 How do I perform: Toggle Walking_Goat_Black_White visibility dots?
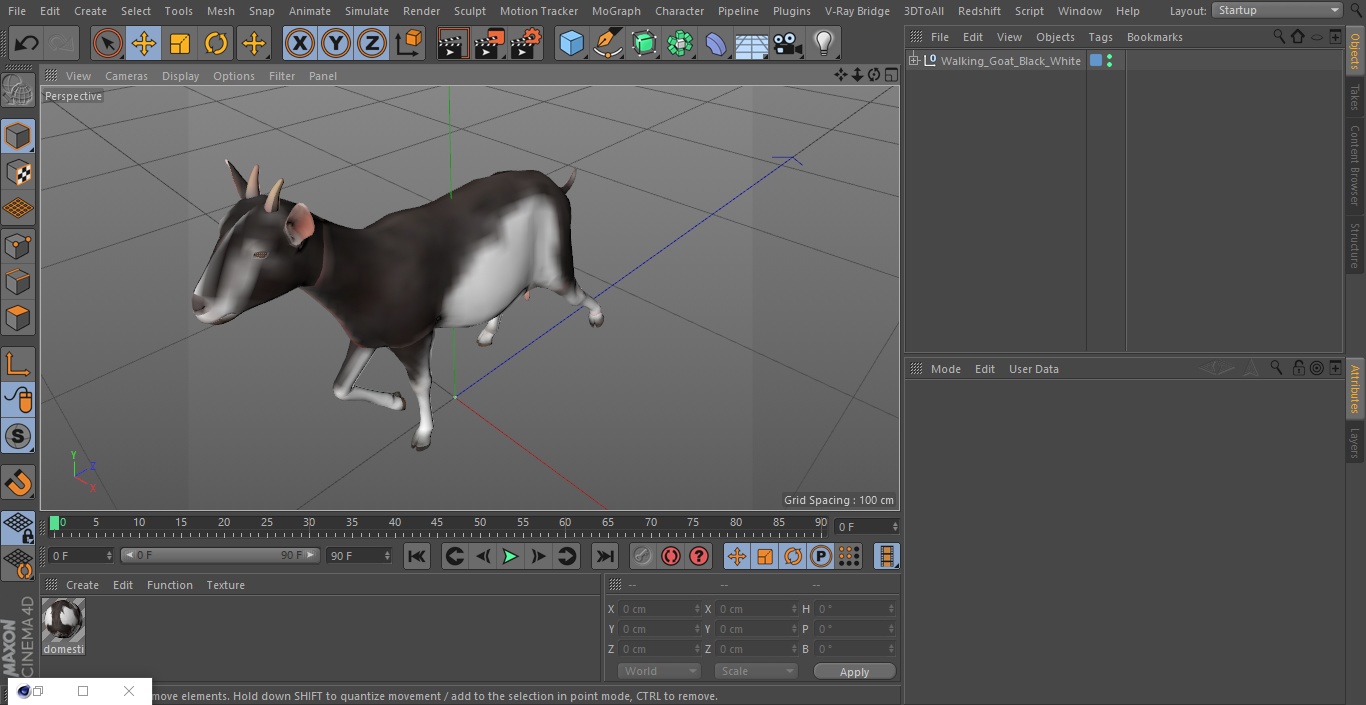[1109, 61]
